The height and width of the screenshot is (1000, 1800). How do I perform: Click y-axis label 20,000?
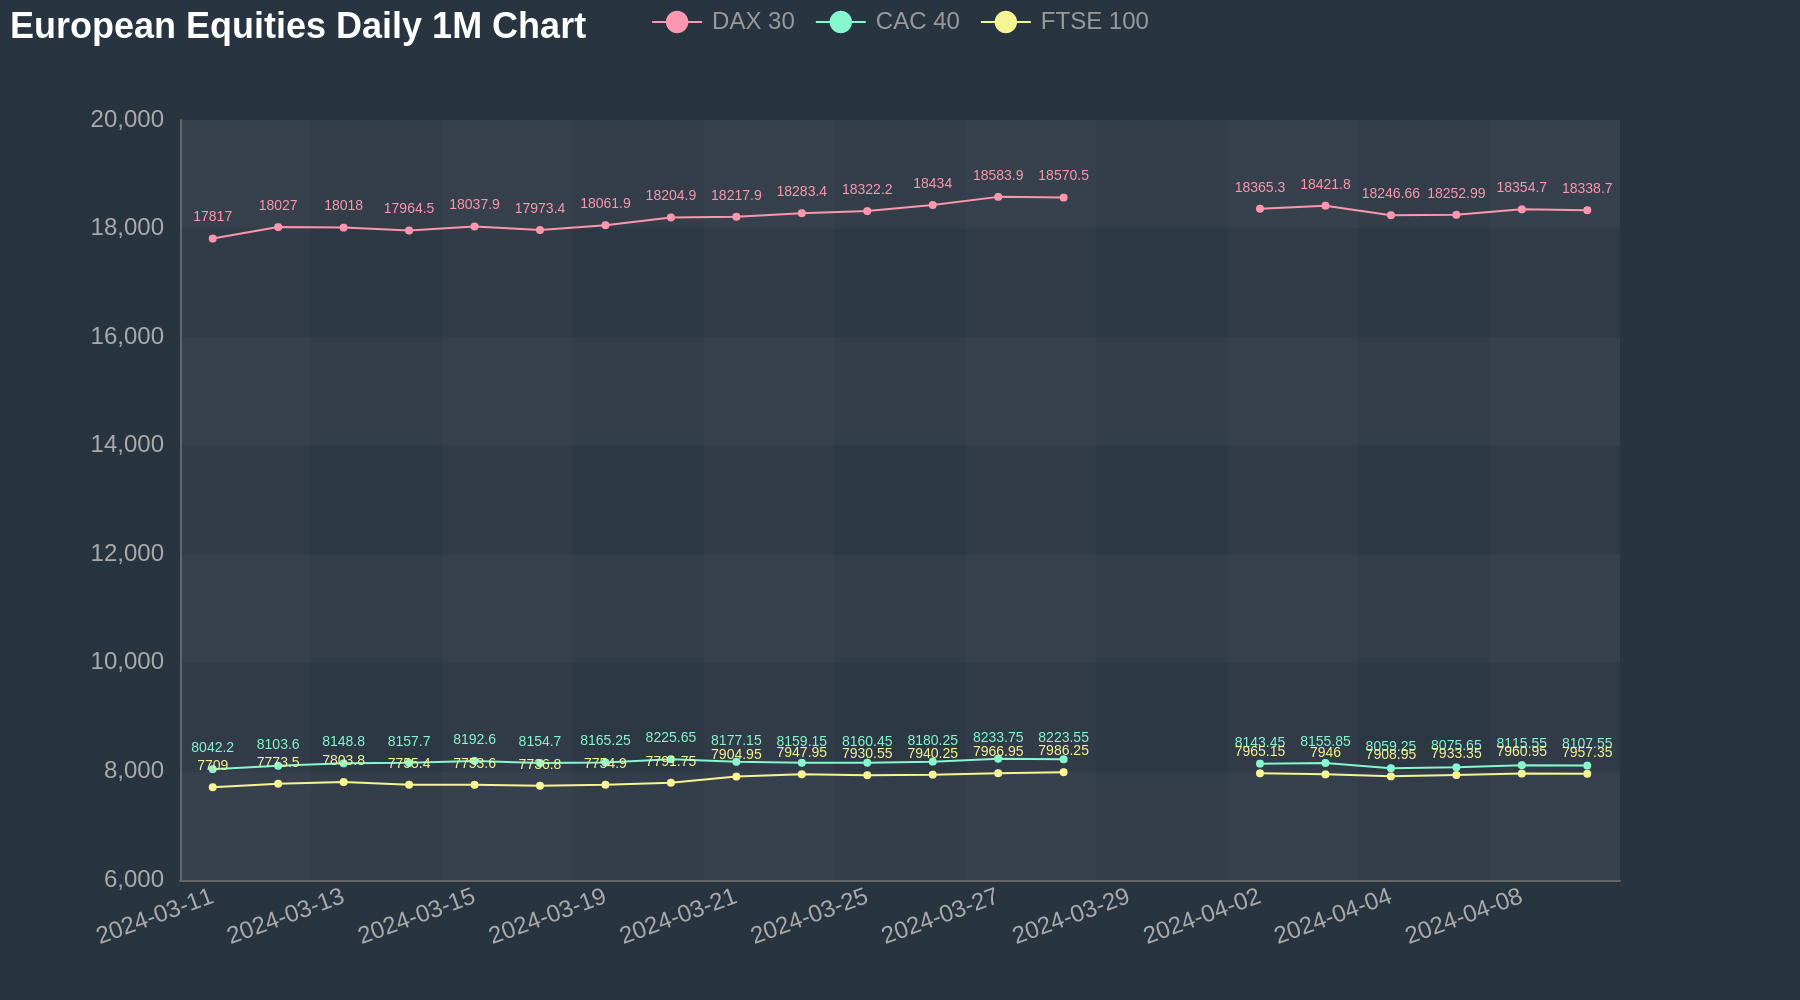pos(127,120)
